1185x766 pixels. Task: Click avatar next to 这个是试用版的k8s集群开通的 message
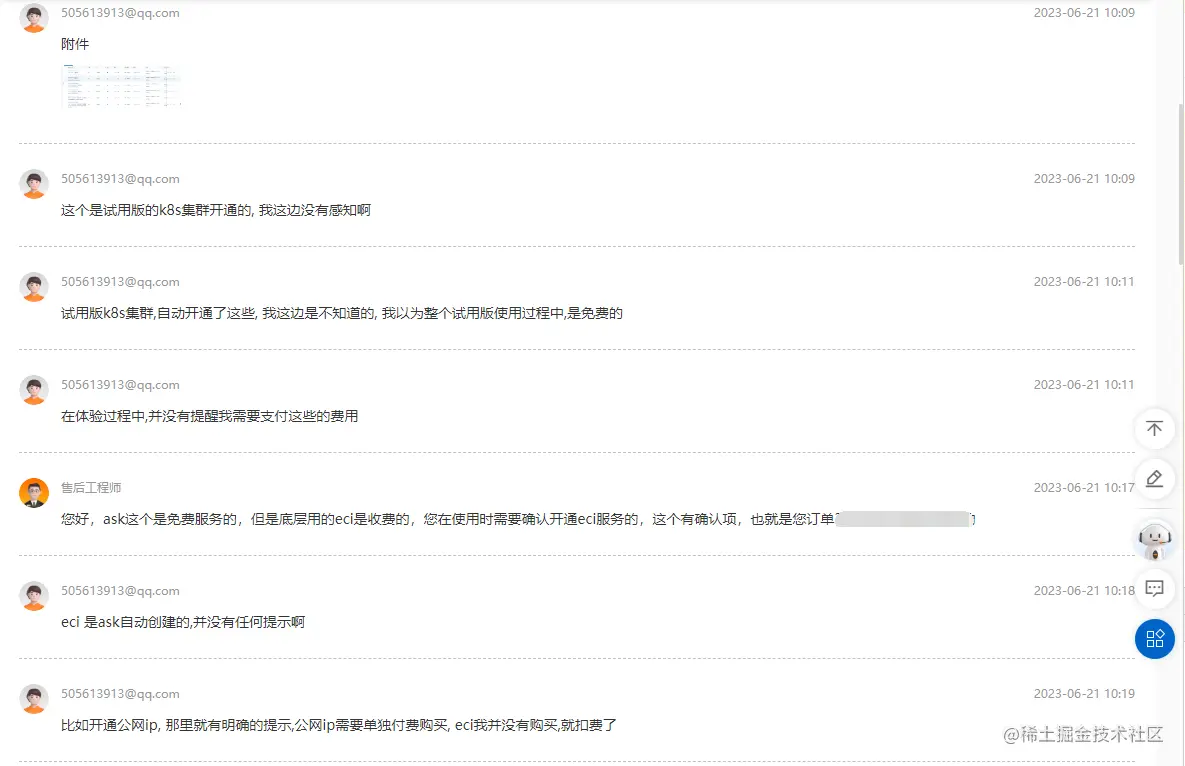tap(34, 184)
